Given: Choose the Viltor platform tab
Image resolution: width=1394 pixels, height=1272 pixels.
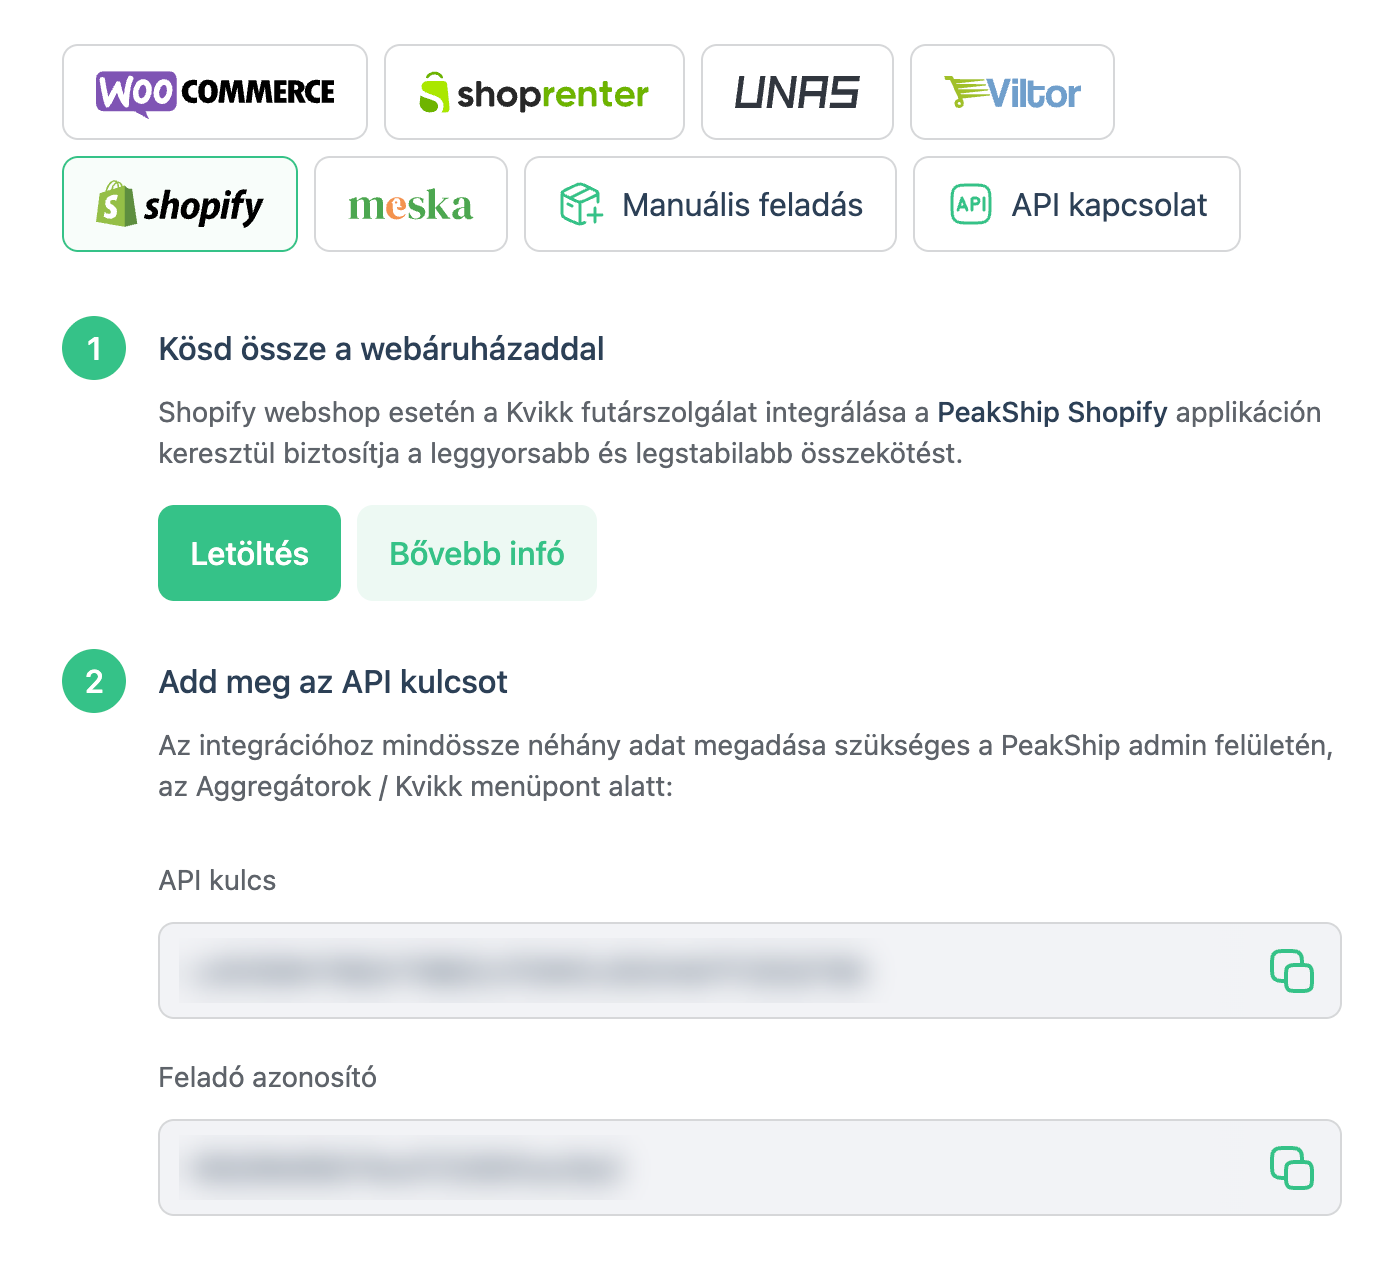Looking at the screenshot, I should (x=1012, y=92).
